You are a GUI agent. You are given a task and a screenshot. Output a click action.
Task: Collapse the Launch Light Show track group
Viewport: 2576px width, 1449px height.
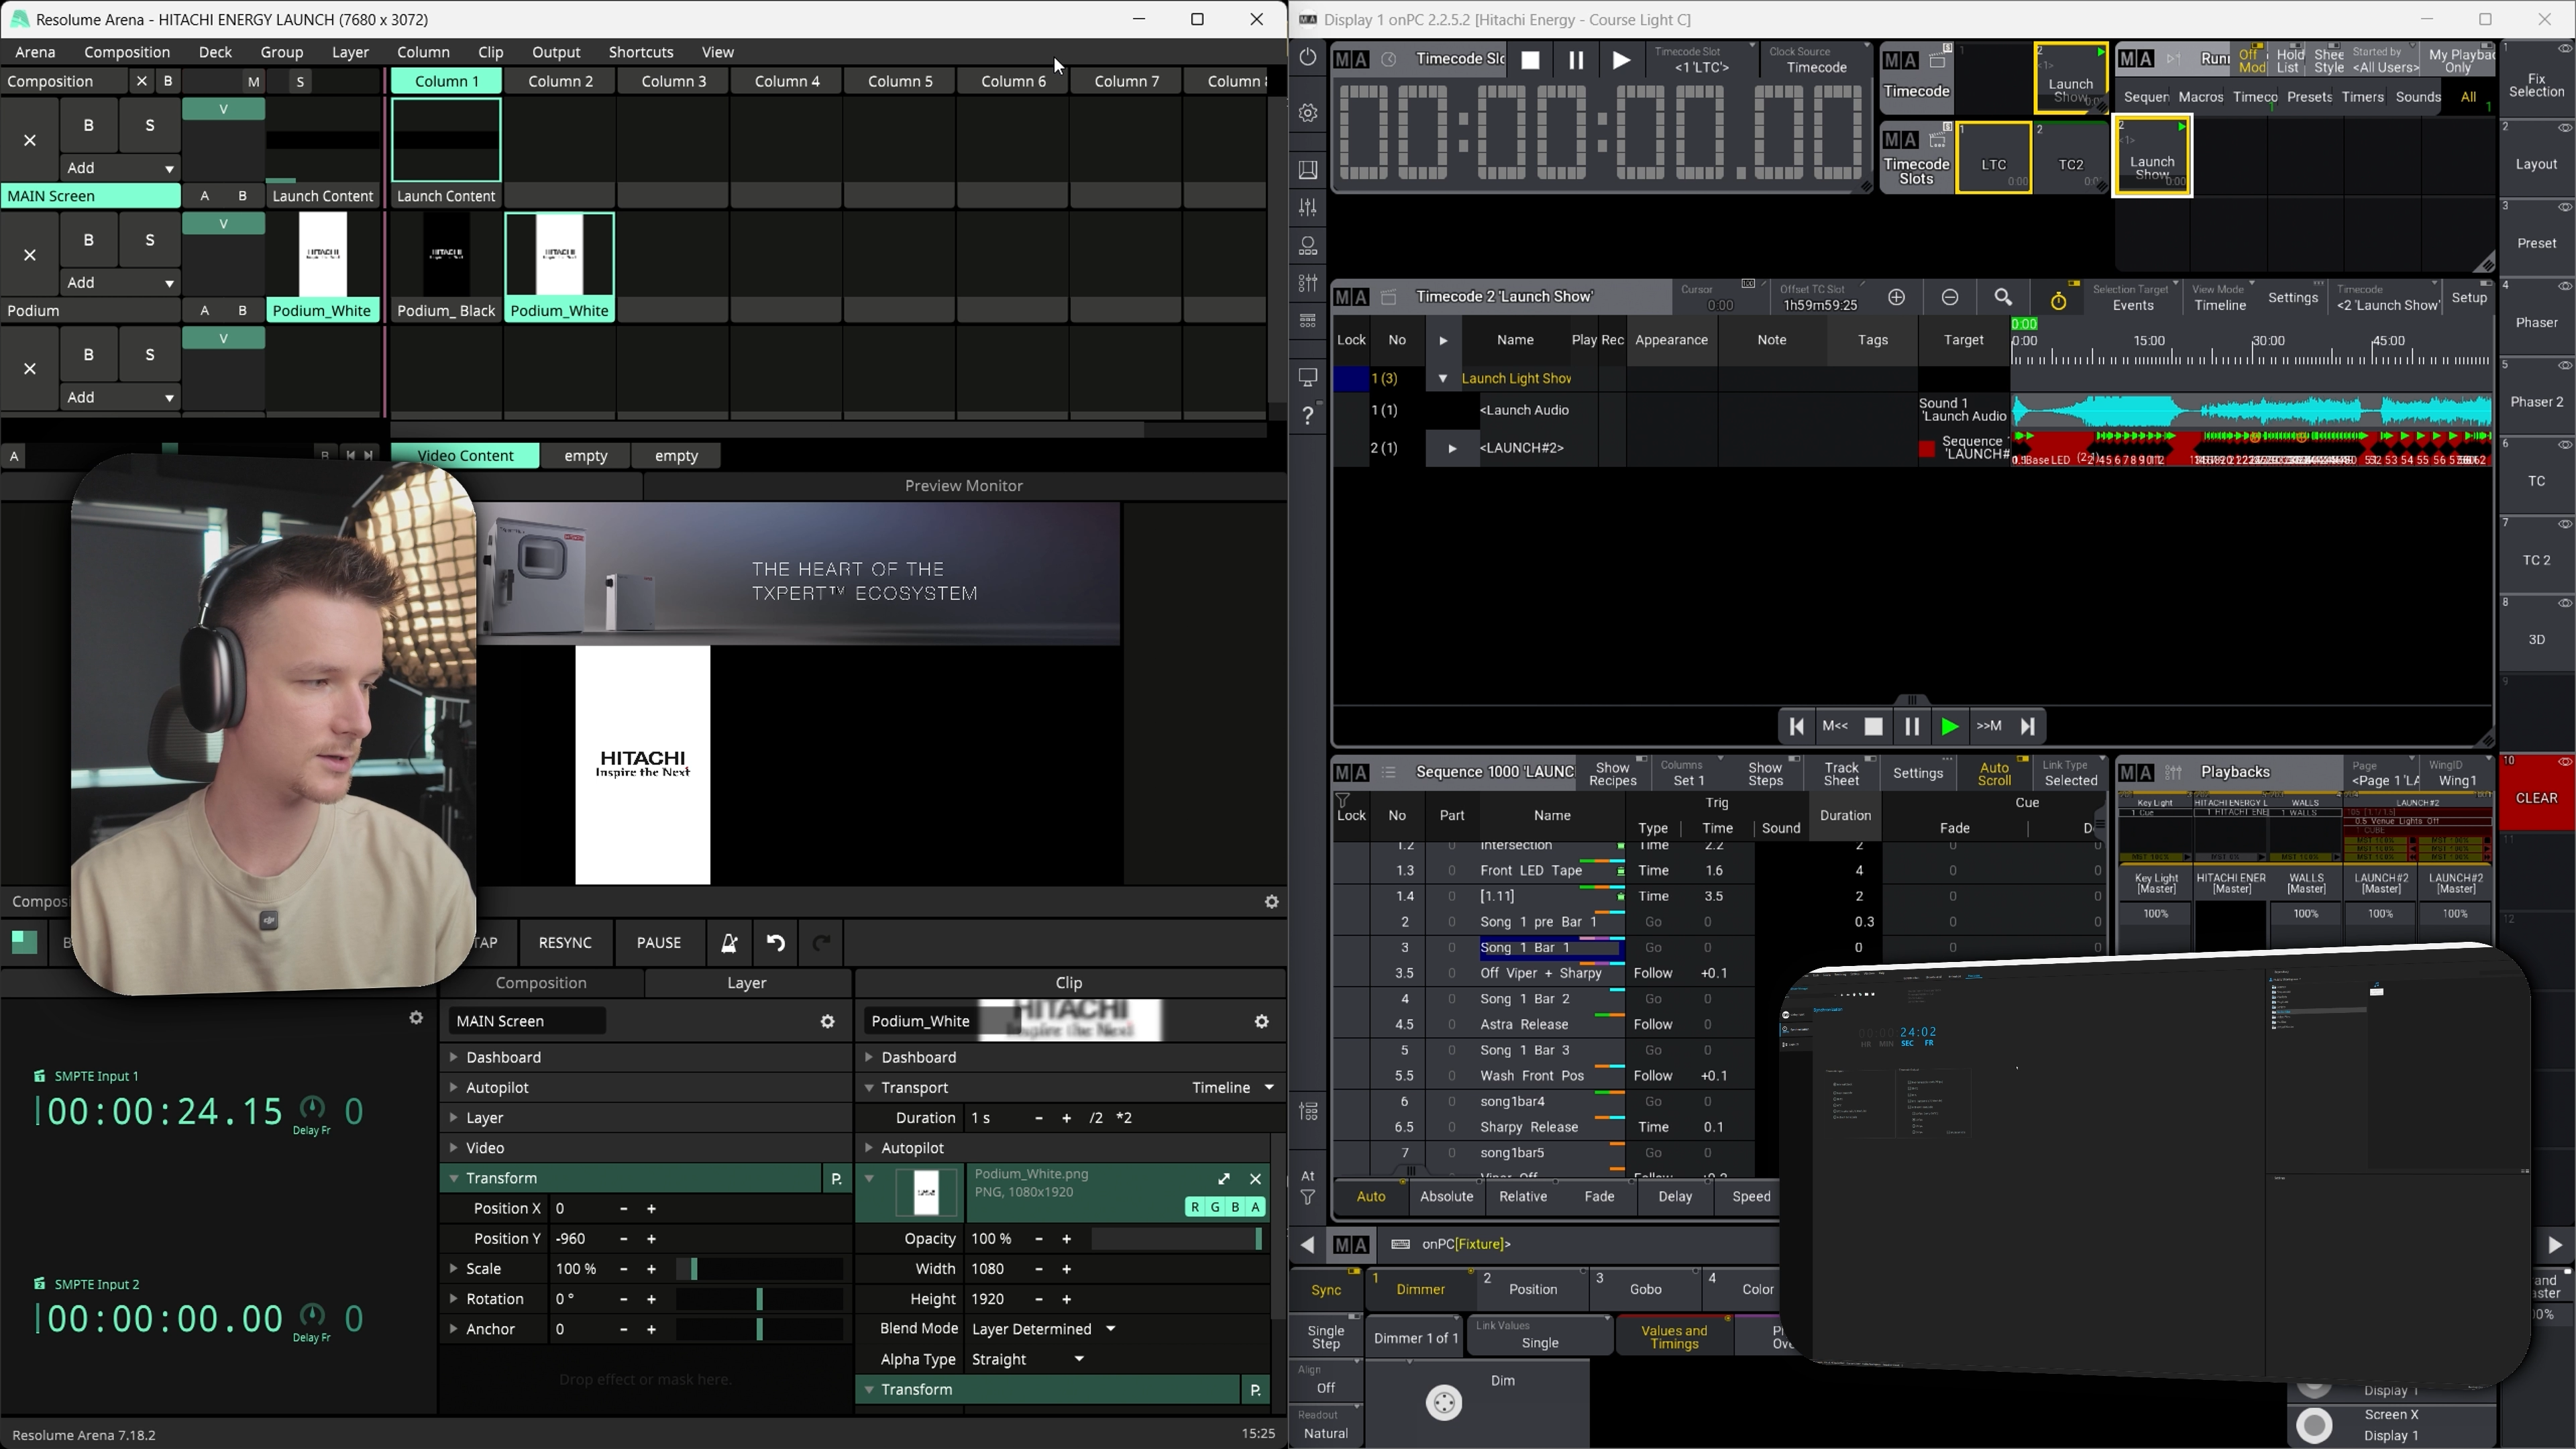1442,378
